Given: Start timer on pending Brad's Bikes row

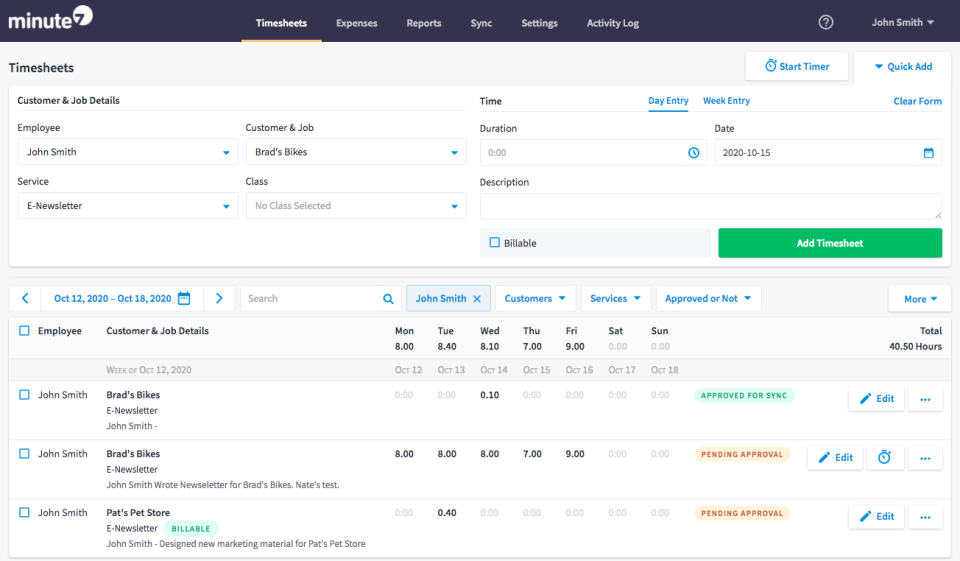Looking at the screenshot, I should 885,457.
